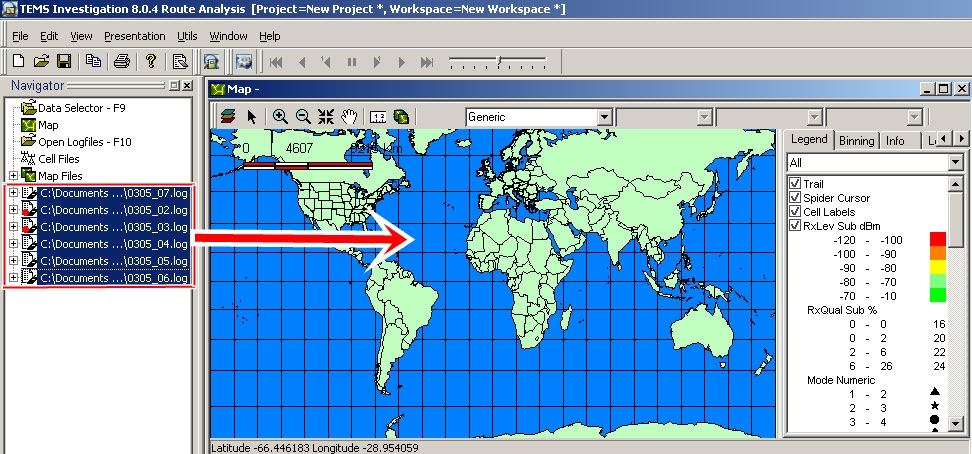The width and height of the screenshot is (972, 454).
Task: Uncheck the Spider Cursor checkbox
Action: click(x=795, y=198)
